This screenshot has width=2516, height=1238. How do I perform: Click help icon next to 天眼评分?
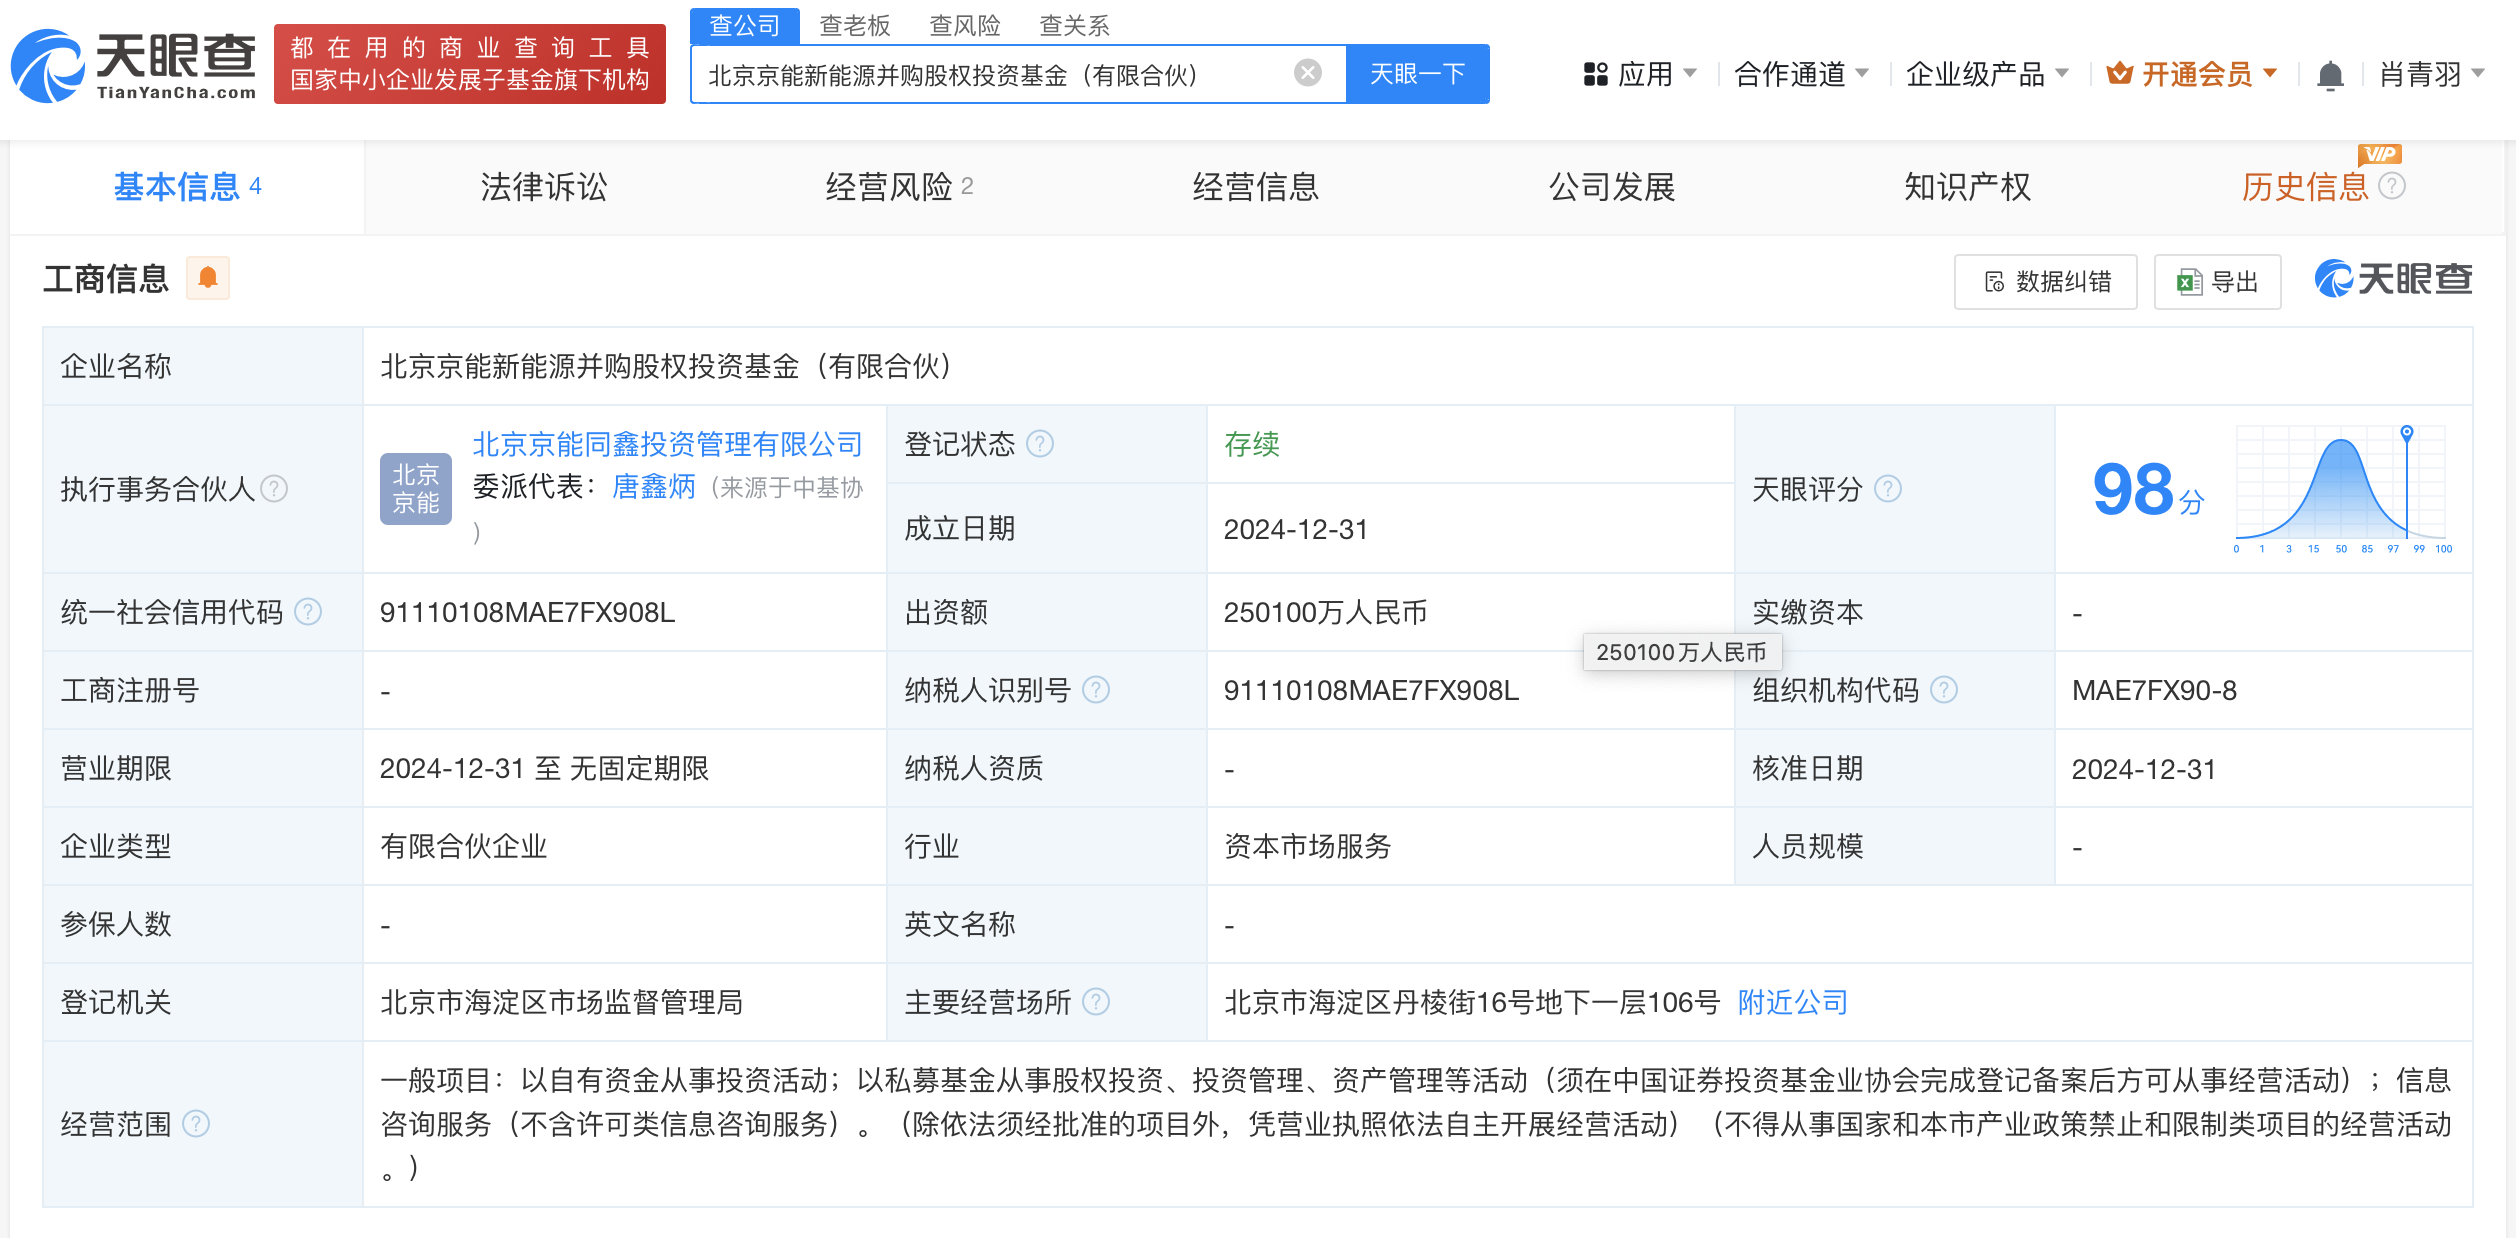(x=1887, y=489)
